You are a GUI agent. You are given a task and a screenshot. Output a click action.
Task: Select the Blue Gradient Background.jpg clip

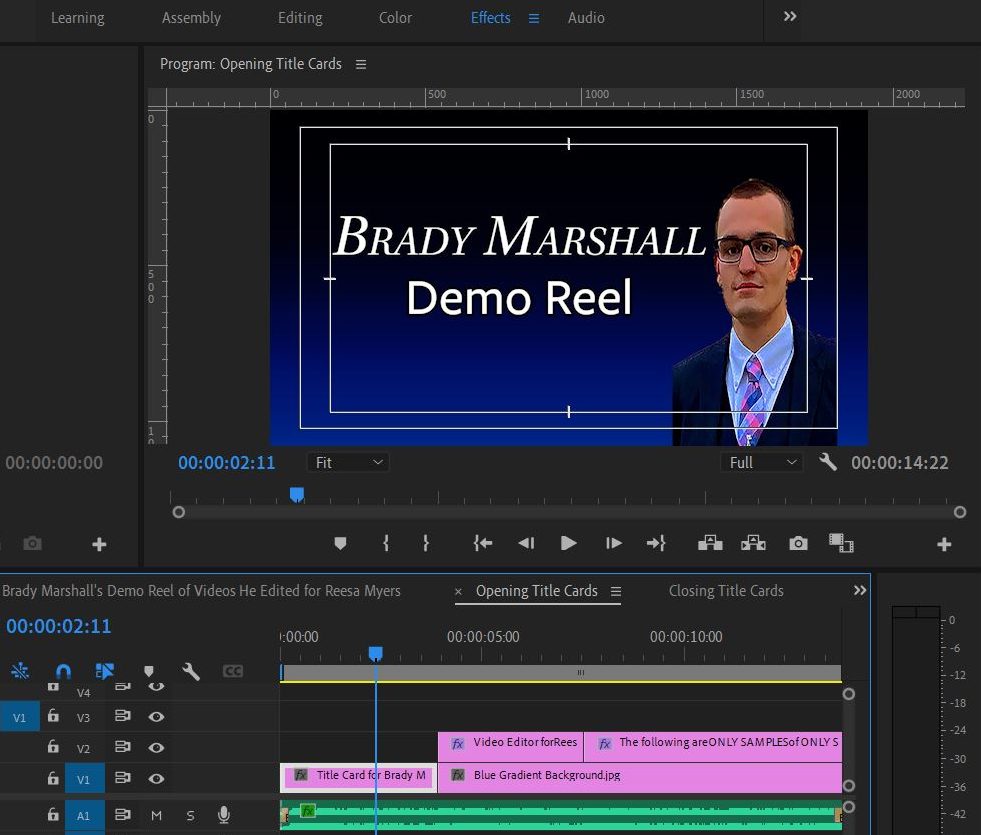click(639, 777)
